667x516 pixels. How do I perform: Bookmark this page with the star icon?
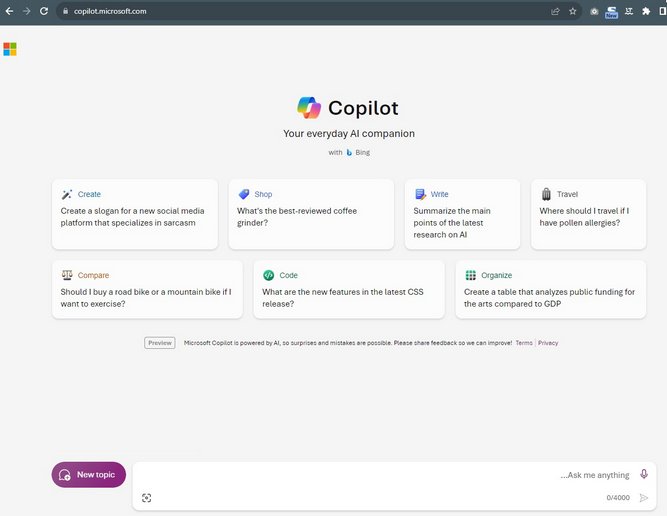click(x=573, y=11)
